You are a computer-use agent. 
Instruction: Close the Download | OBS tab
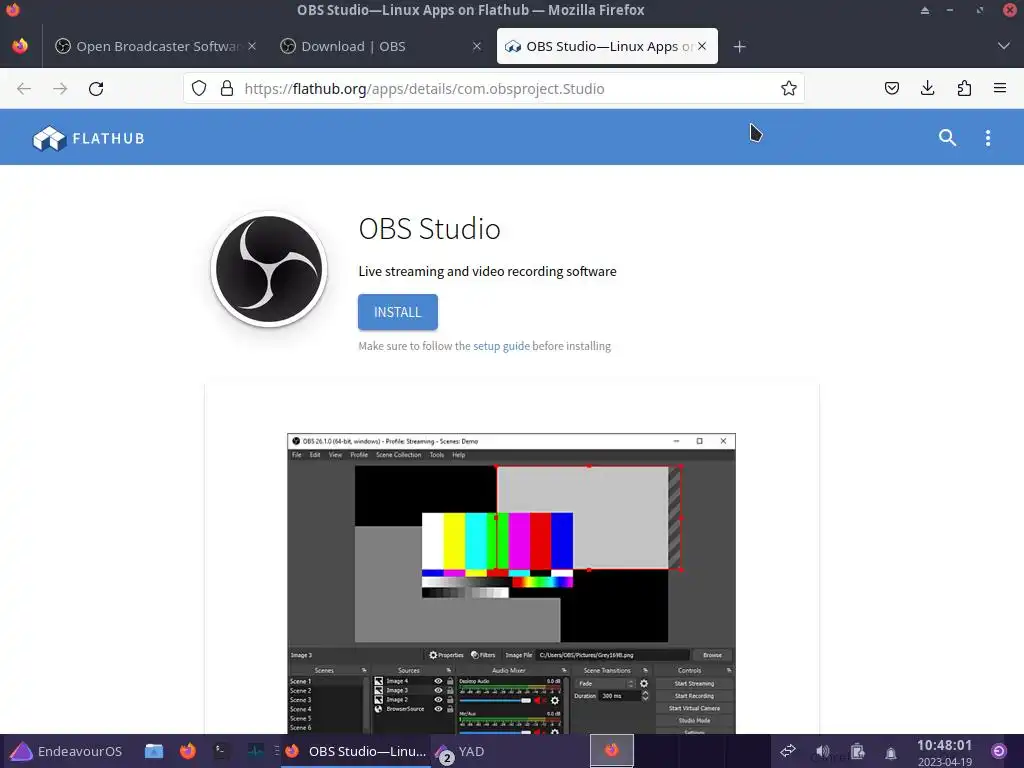(477, 46)
